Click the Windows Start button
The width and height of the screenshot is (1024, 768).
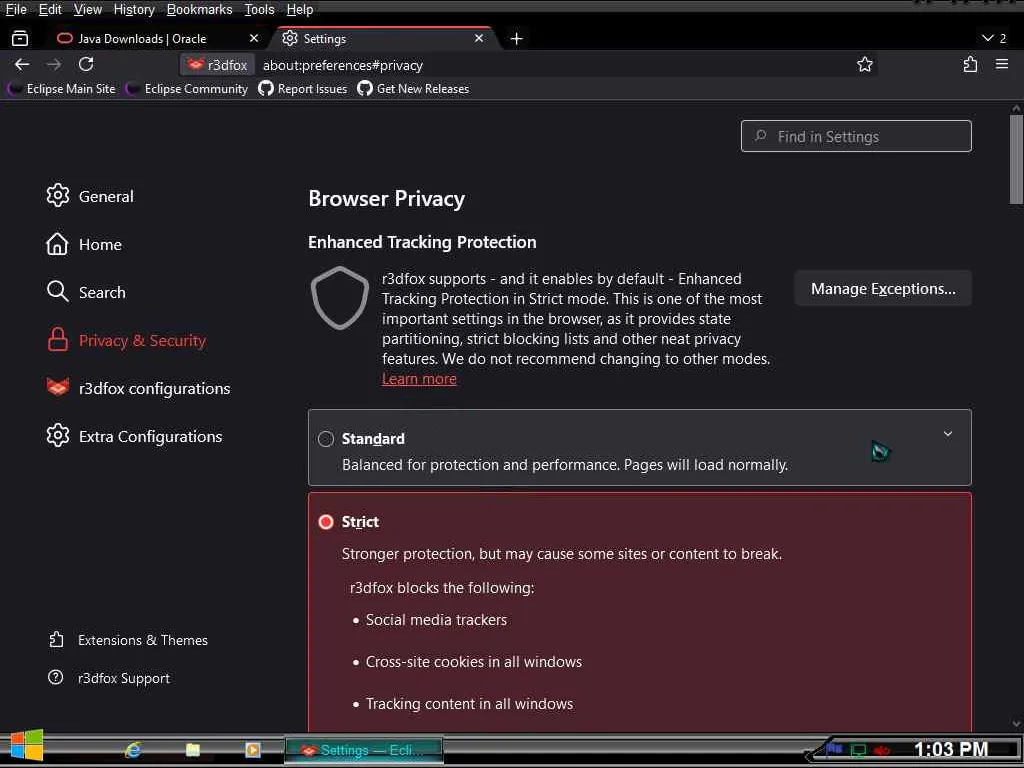(x=27, y=746)
